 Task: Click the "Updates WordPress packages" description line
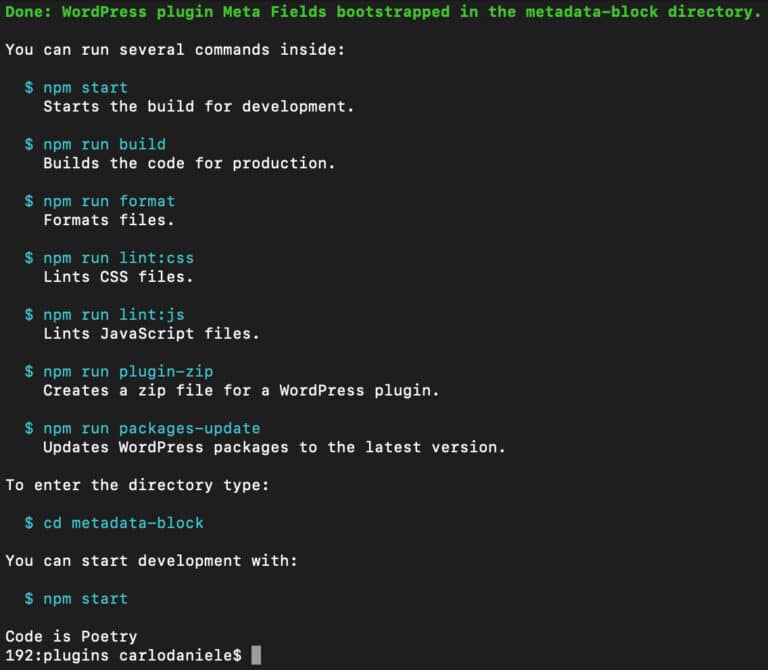274,447
